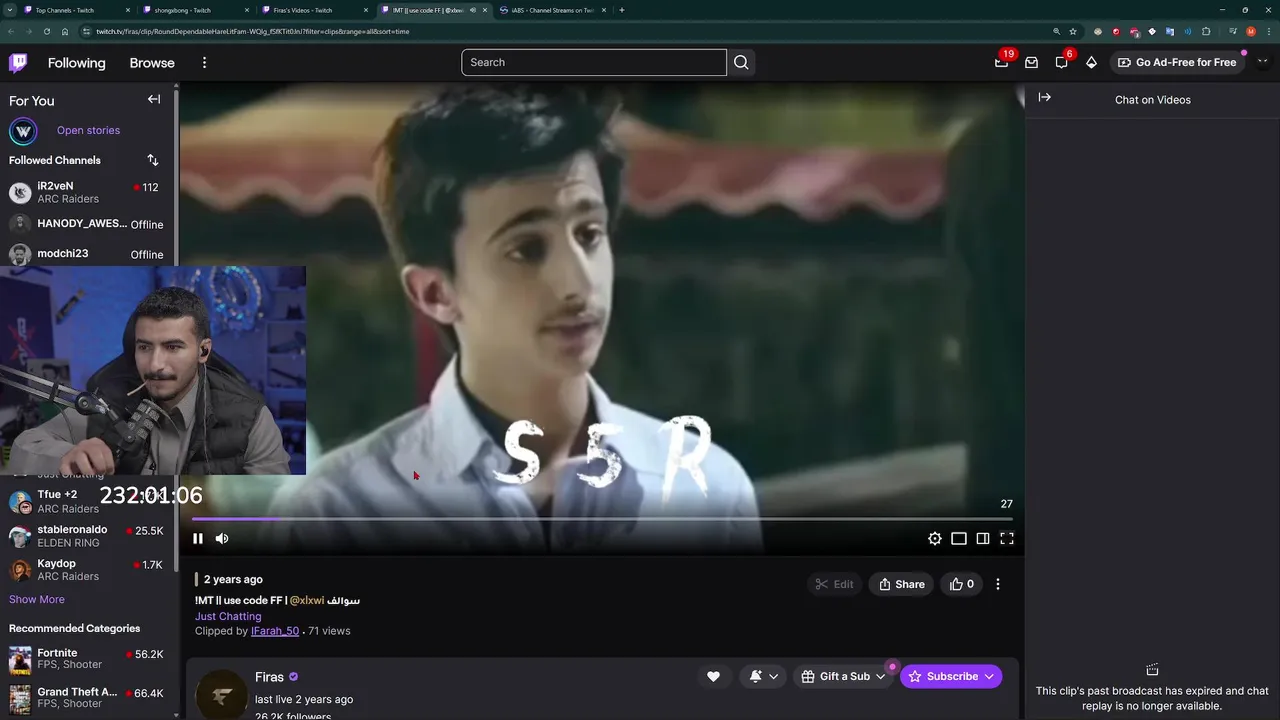Open the activity feed with 6 badge

tap(1061, 62)
